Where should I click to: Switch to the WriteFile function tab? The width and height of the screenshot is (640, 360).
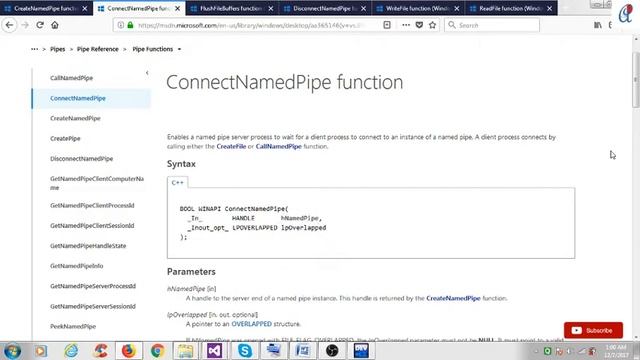tap(418, 8)
